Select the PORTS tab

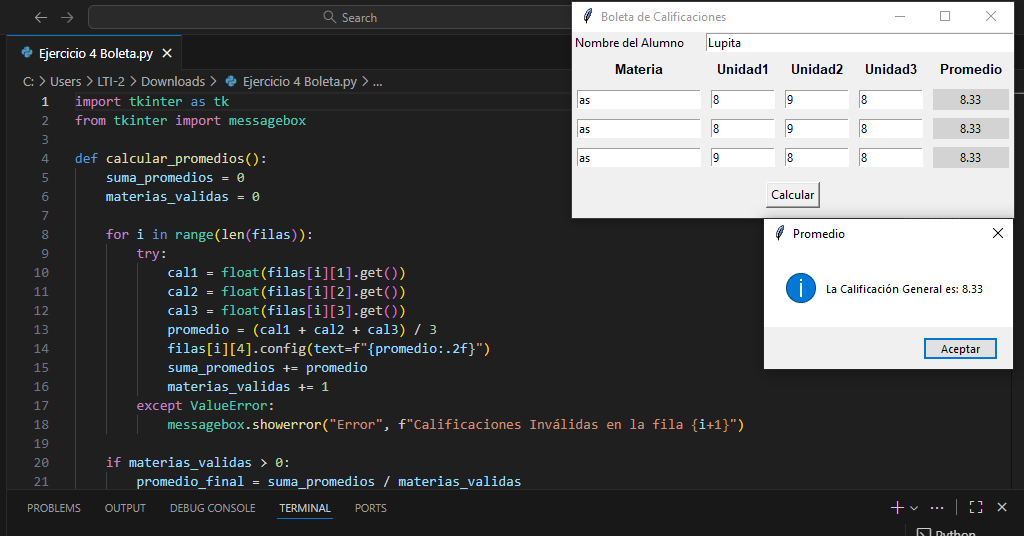(x=370, y=508)
